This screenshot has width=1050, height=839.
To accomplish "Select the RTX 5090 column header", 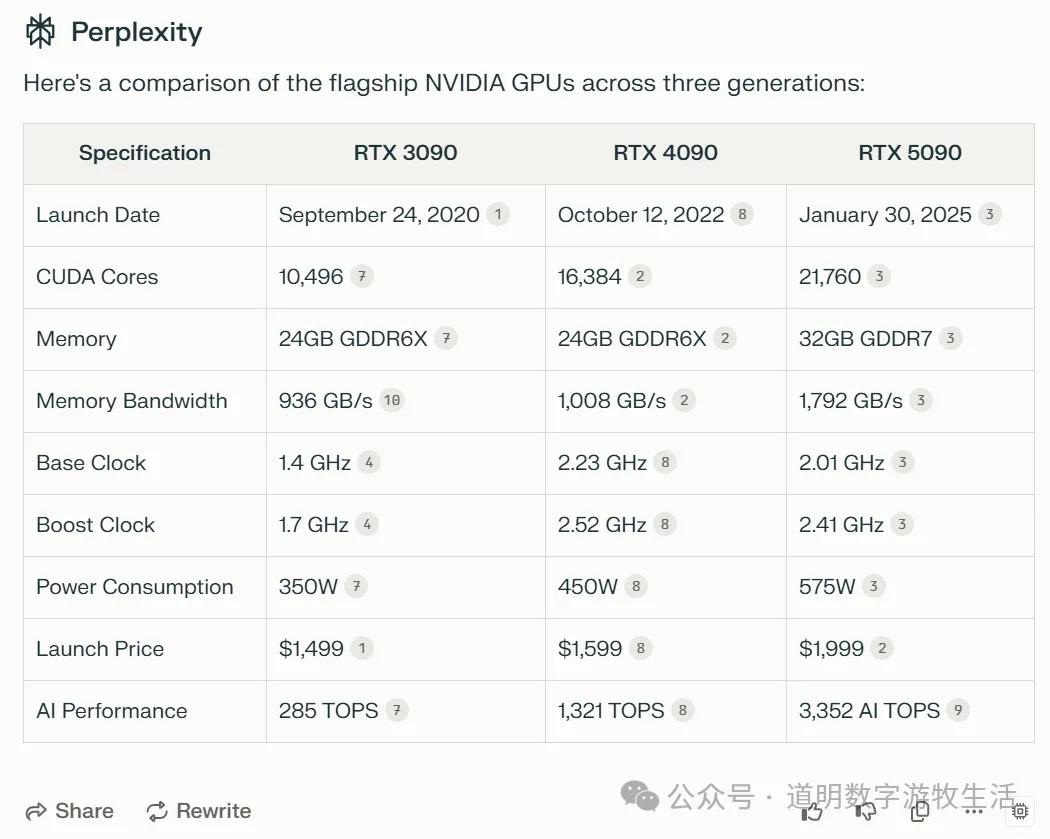I will click(909, 153).
